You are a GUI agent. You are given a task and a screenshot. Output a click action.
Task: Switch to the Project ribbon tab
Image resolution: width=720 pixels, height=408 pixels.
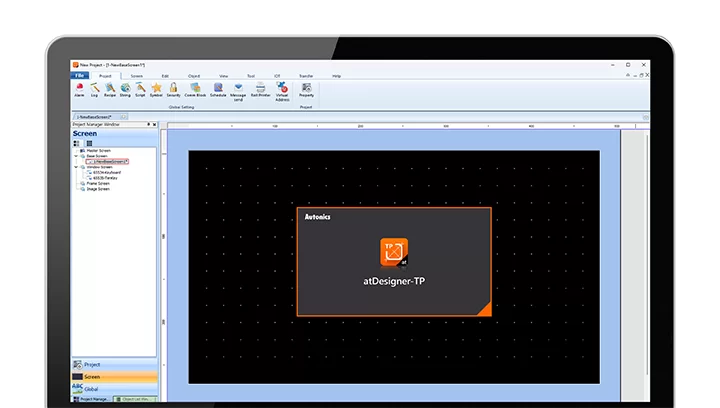point(105,76)
